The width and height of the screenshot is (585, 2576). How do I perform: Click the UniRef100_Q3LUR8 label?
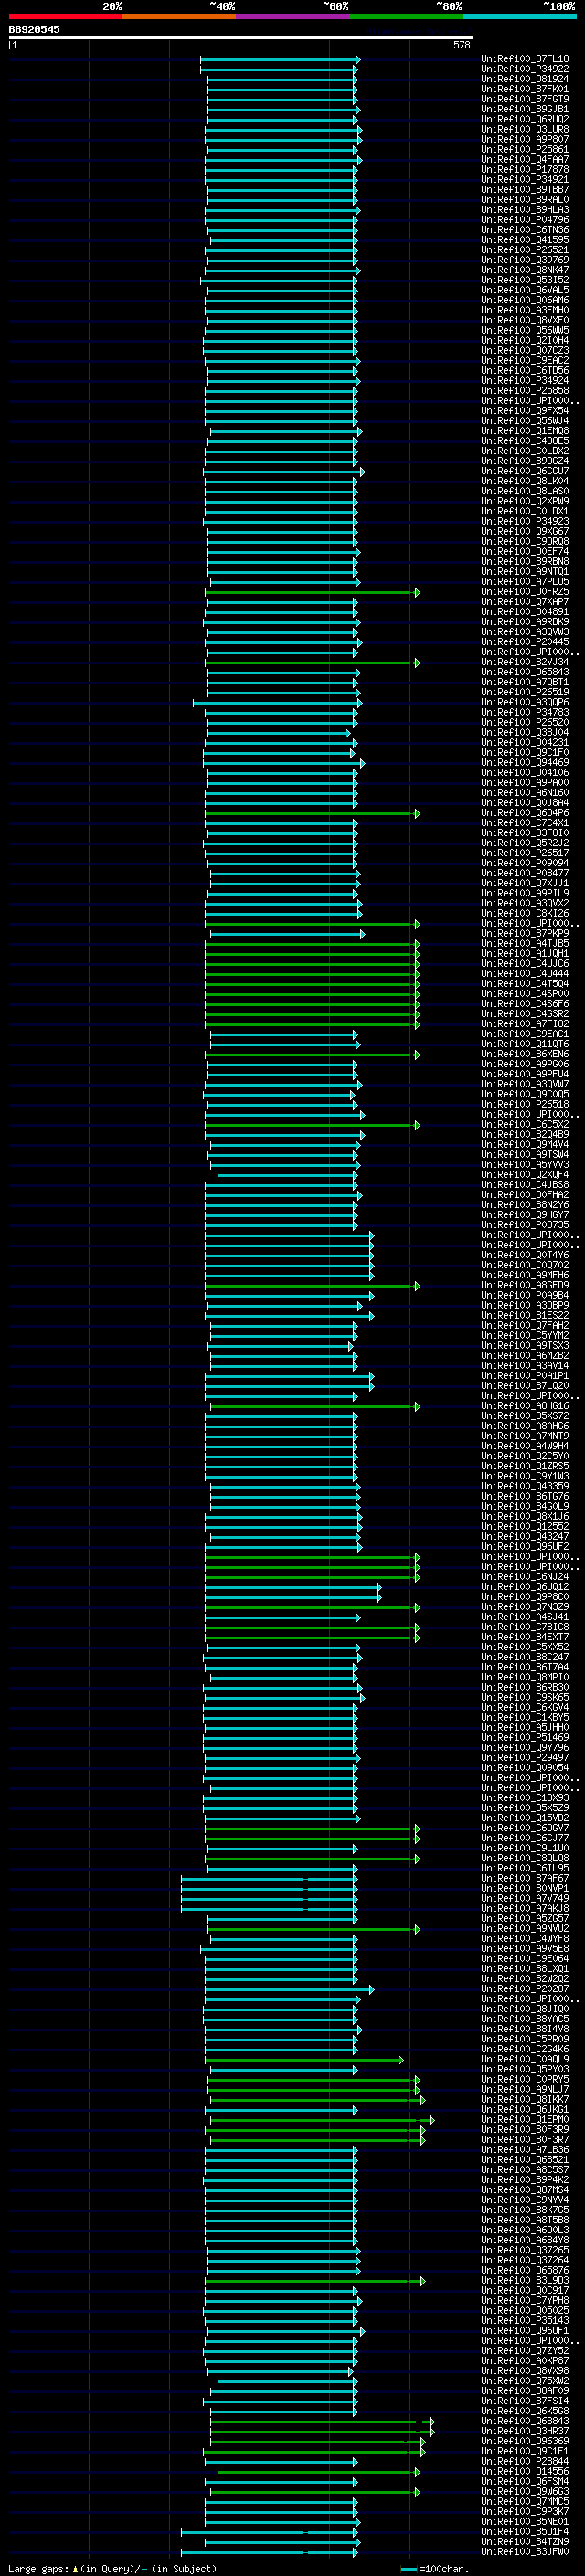(x=524, y=130)
